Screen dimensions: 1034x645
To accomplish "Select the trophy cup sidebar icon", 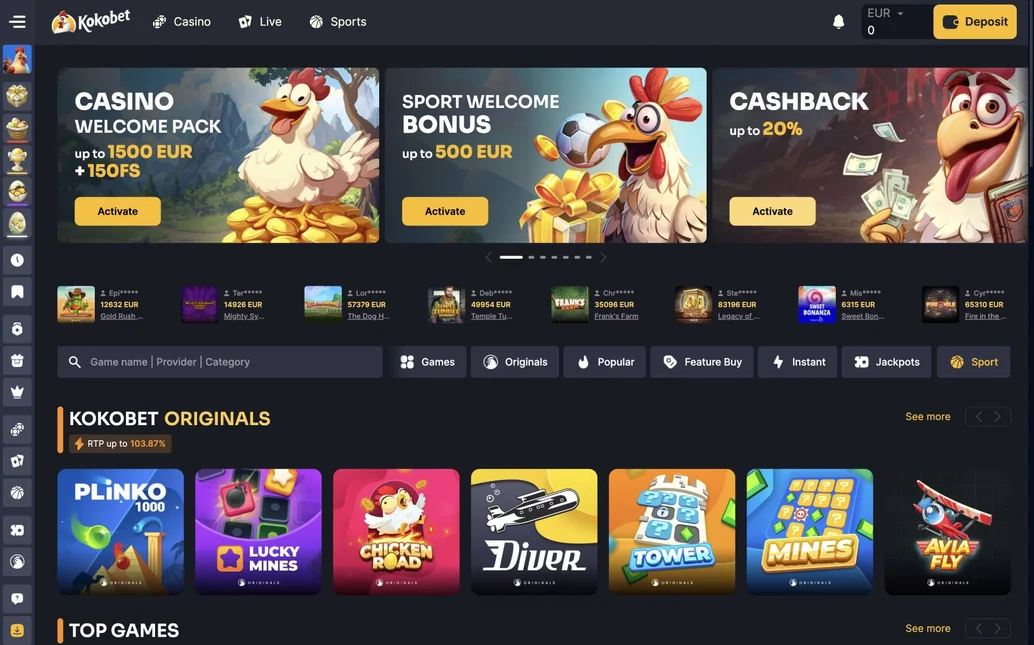I will (x=17, y=159).
